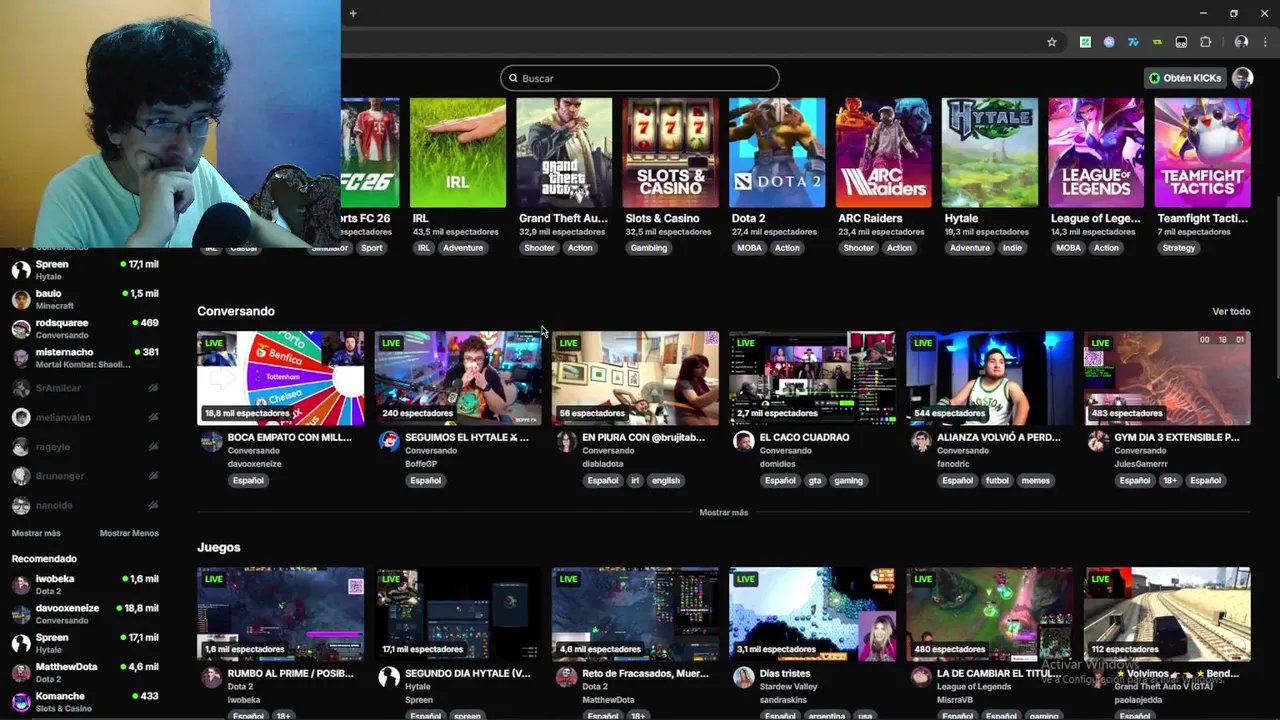This screenshot has width=1280, height=720.
Task: Click the fanodric channel avatar icon
Action: pos(921,442)
